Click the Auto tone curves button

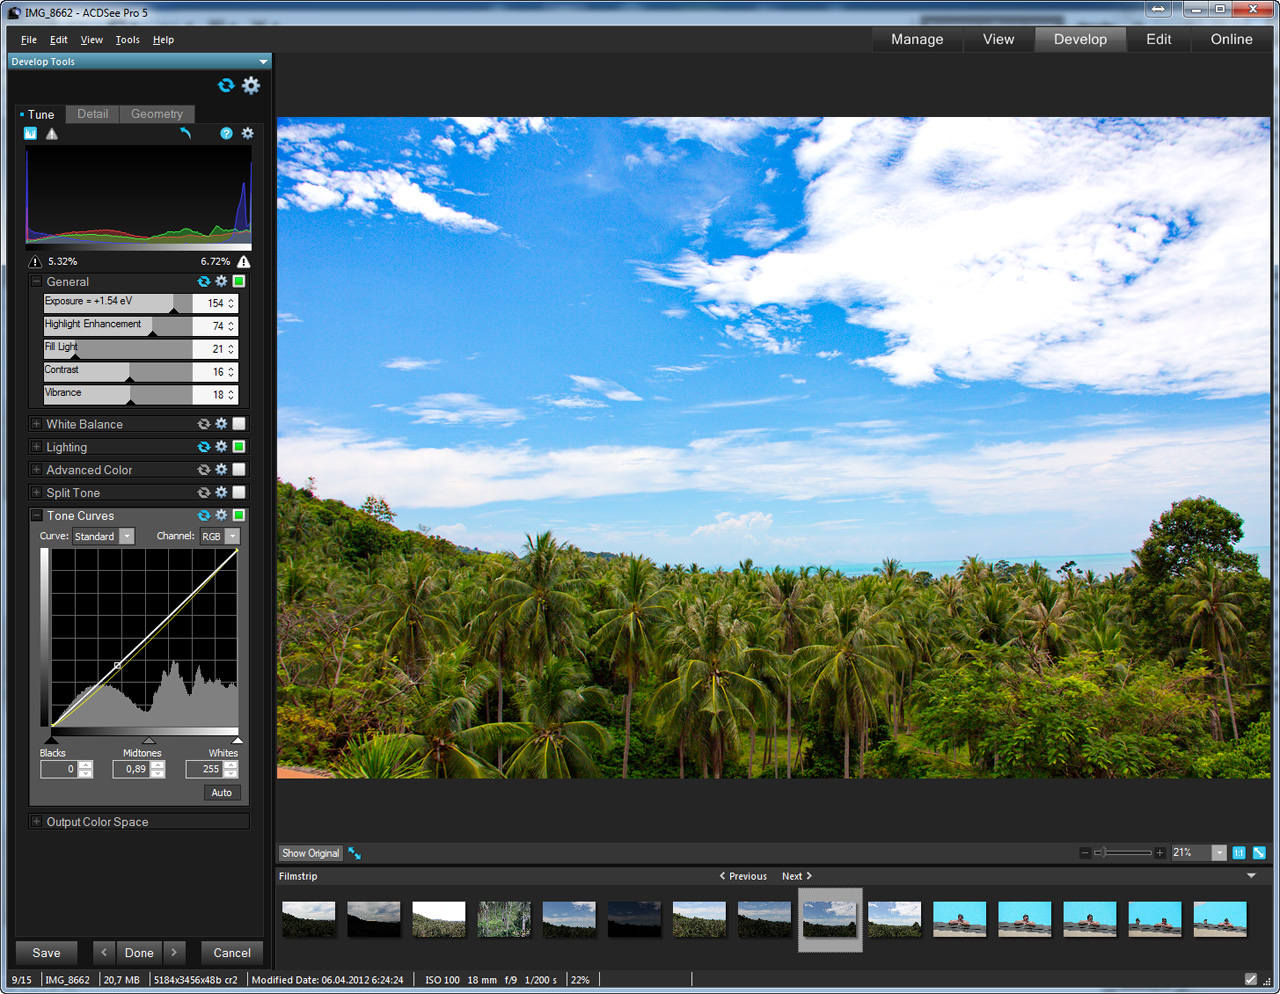(221, 793)
